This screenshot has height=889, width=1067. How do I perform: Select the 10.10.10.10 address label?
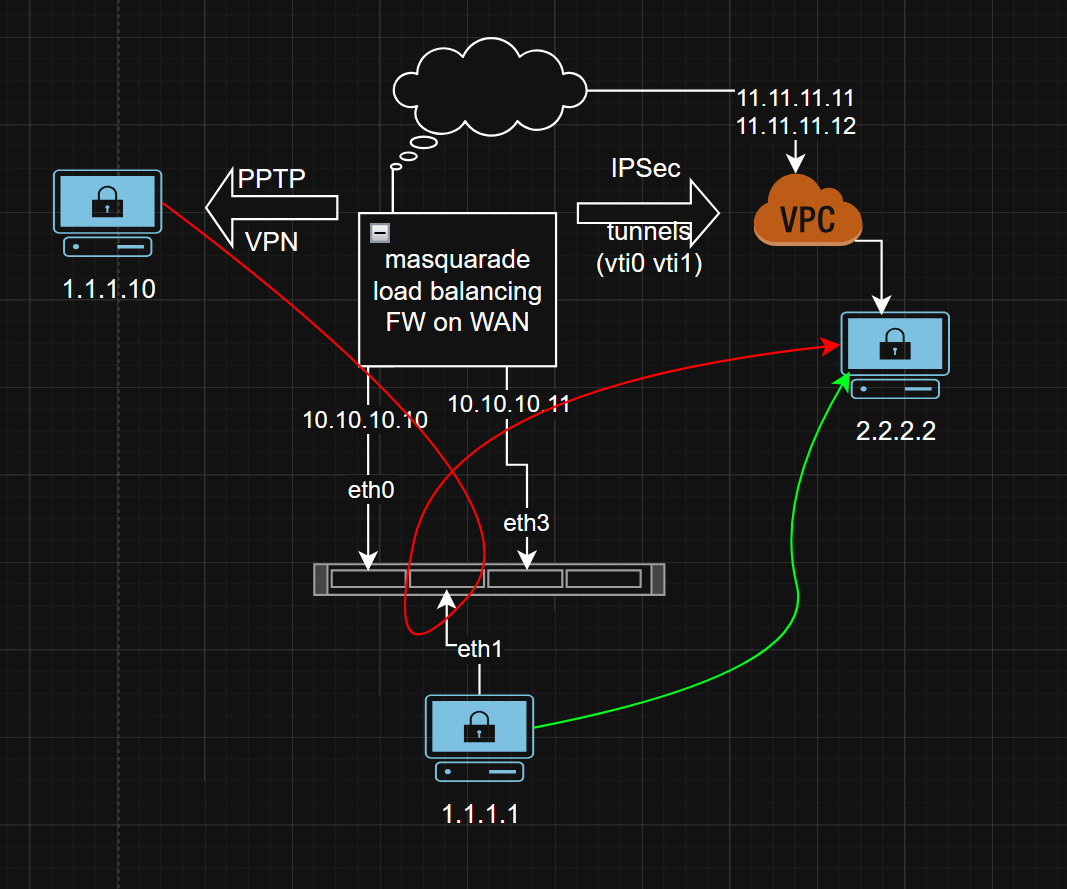click(x=365, y=419)
